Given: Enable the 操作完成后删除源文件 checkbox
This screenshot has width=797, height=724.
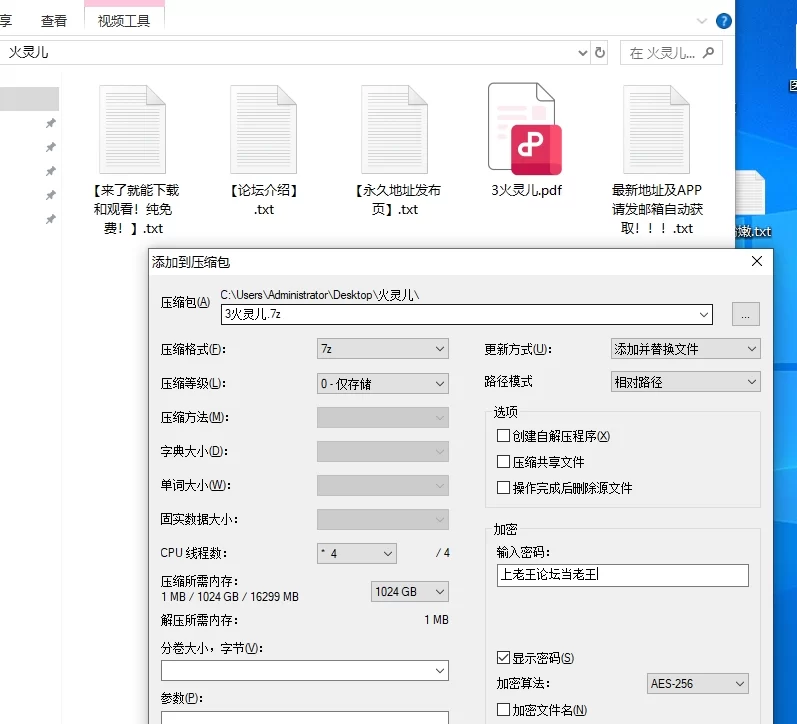Looking at the screenshot, I should click(x=503, y=488).
